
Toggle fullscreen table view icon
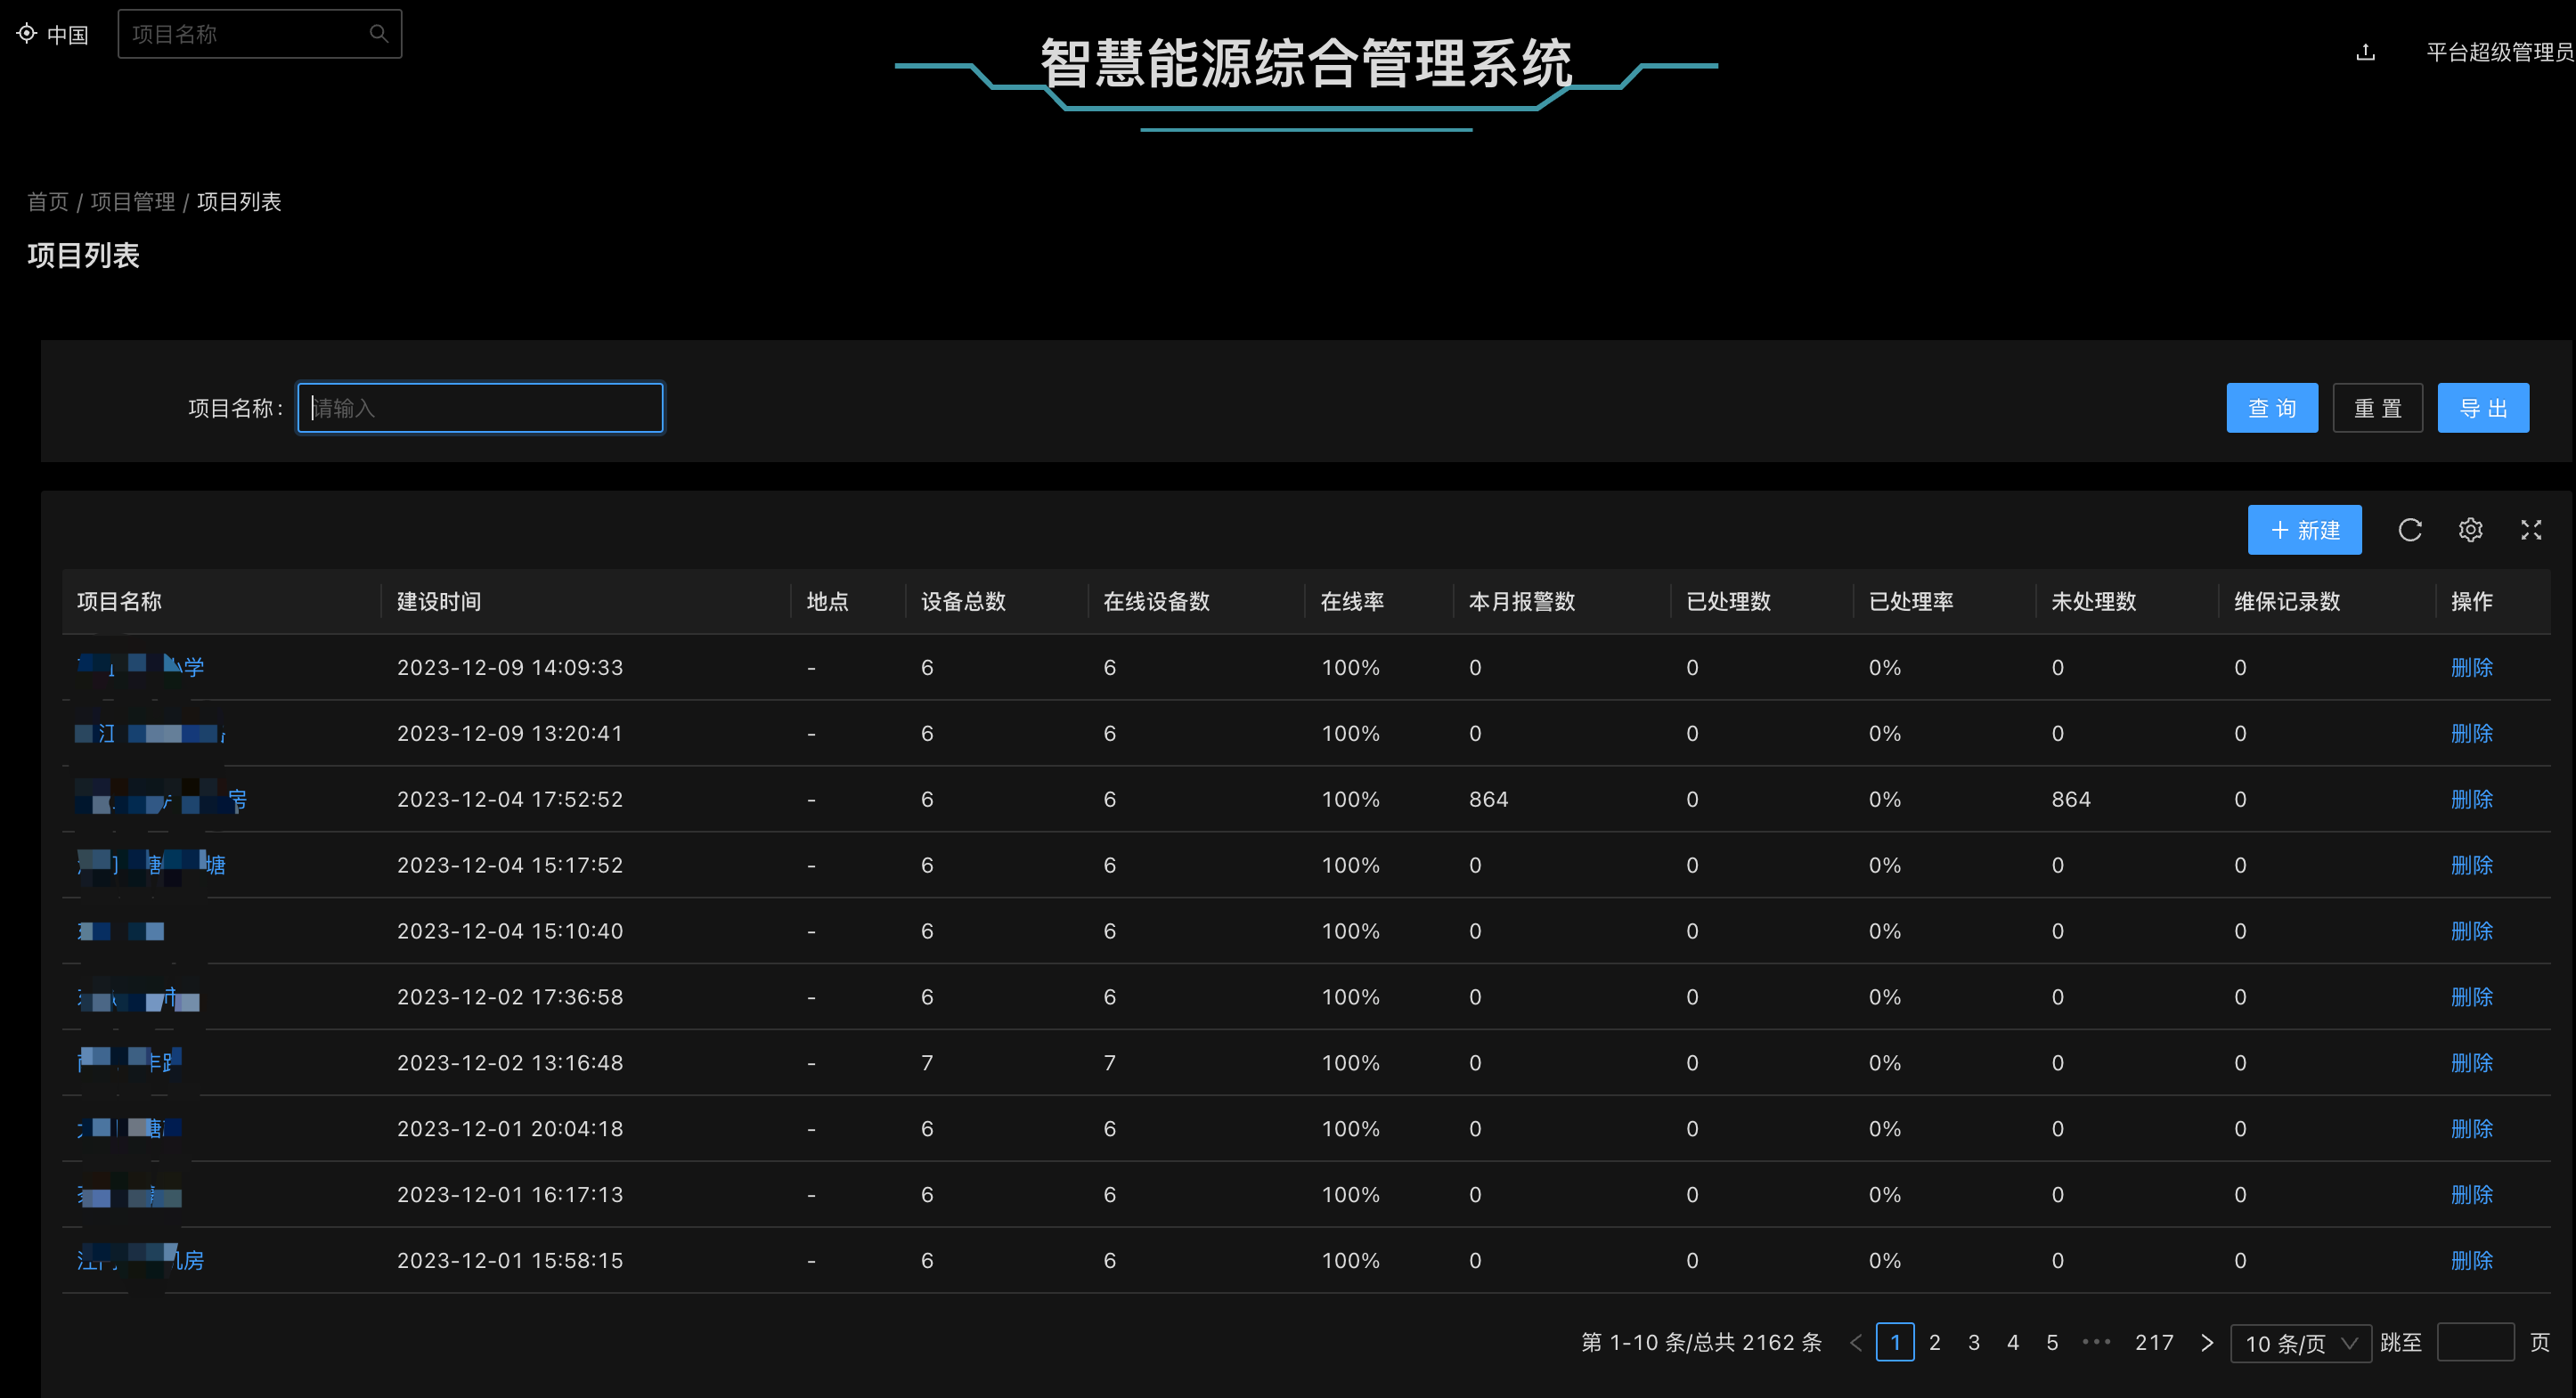coord(2531,530)
